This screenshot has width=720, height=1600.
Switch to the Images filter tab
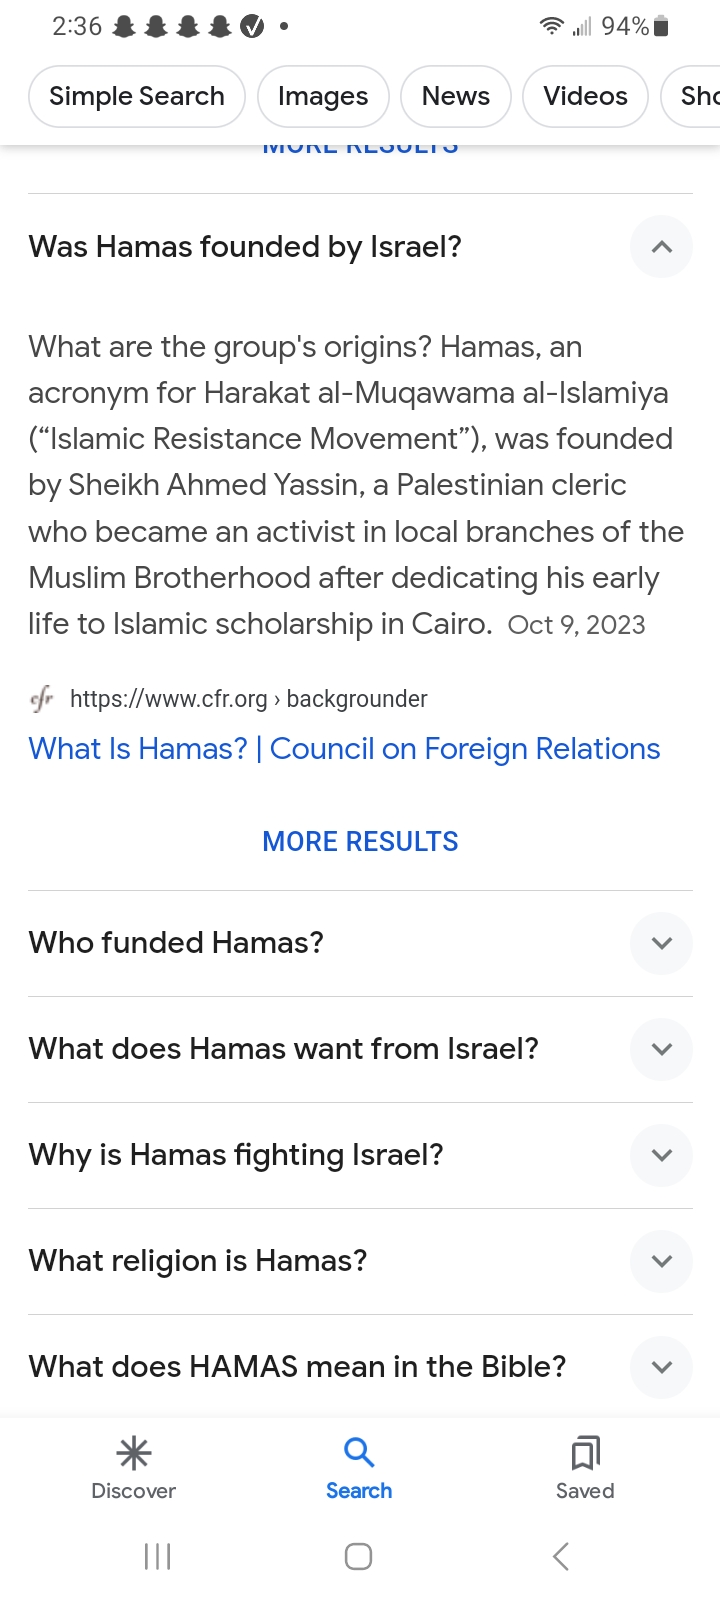[x=323, y=96]
